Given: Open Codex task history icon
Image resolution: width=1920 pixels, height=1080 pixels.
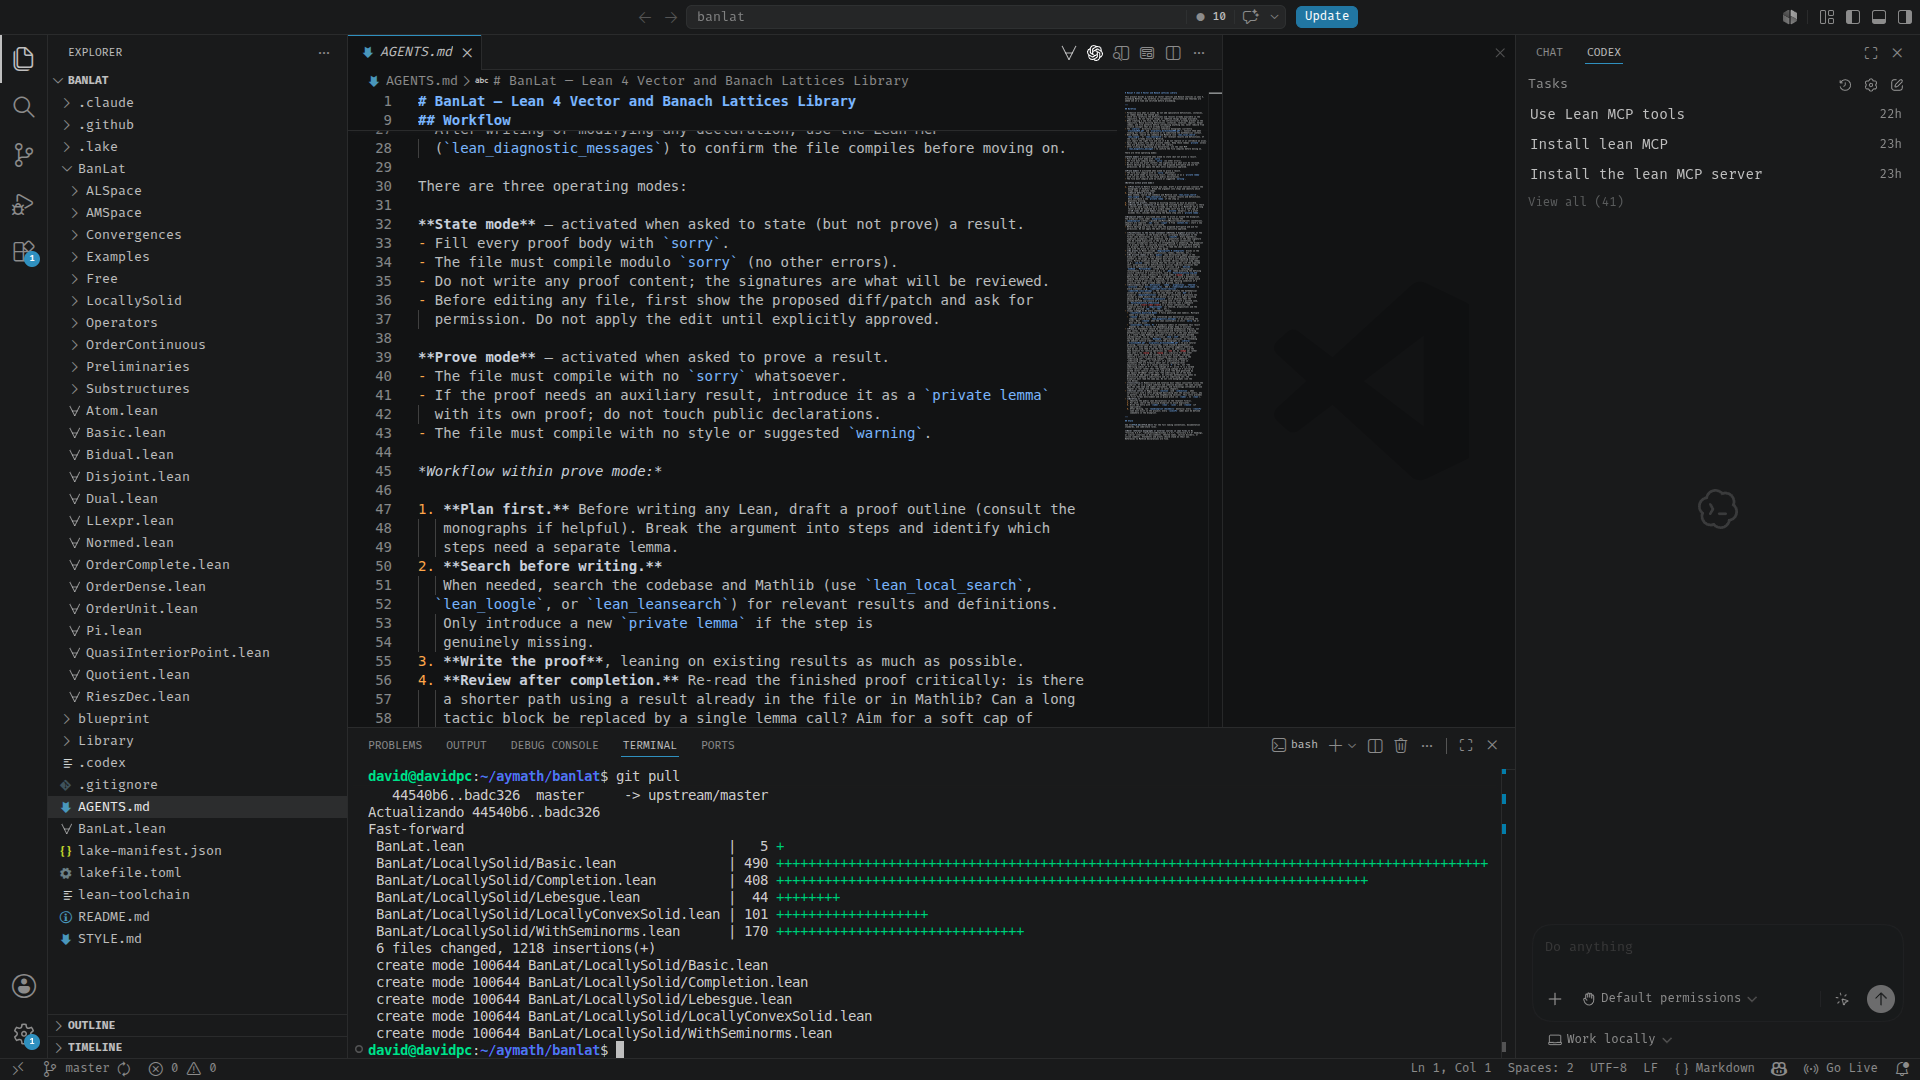Looking at the screenshot, I should pyautogui.click(x=1845, y=85).
